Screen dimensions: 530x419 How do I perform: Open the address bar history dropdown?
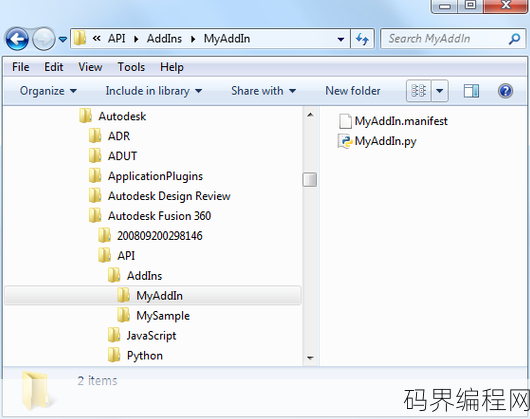click(x=341, y=39)
